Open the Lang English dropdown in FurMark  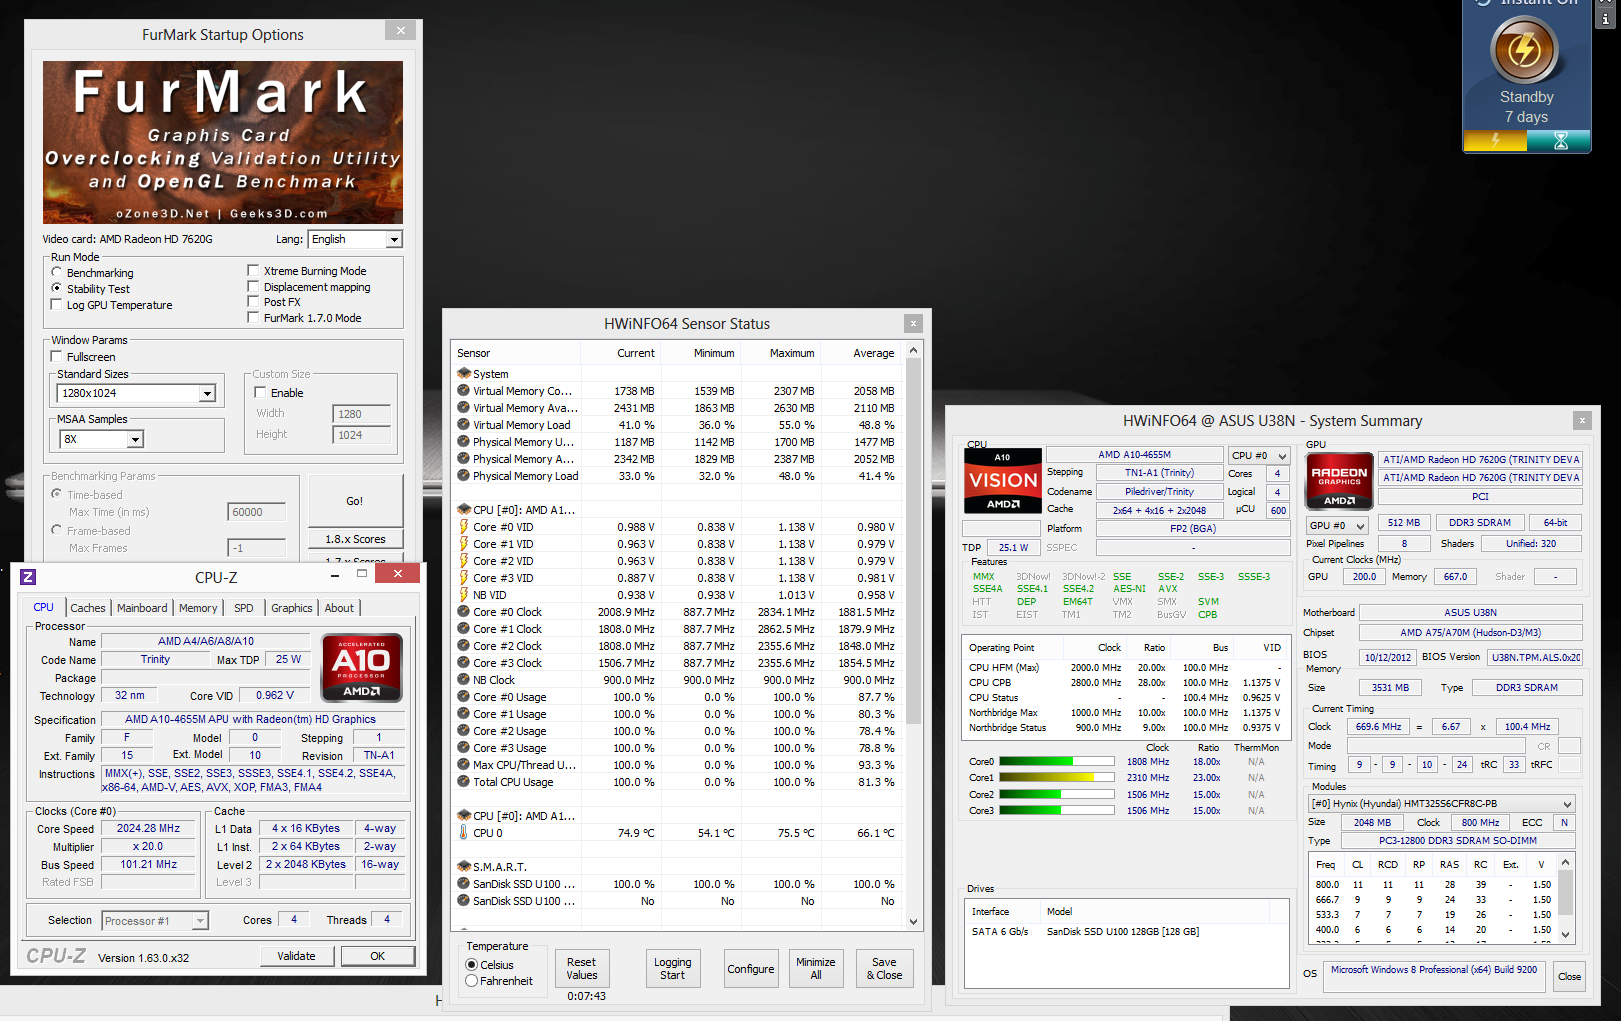point(355,239)
